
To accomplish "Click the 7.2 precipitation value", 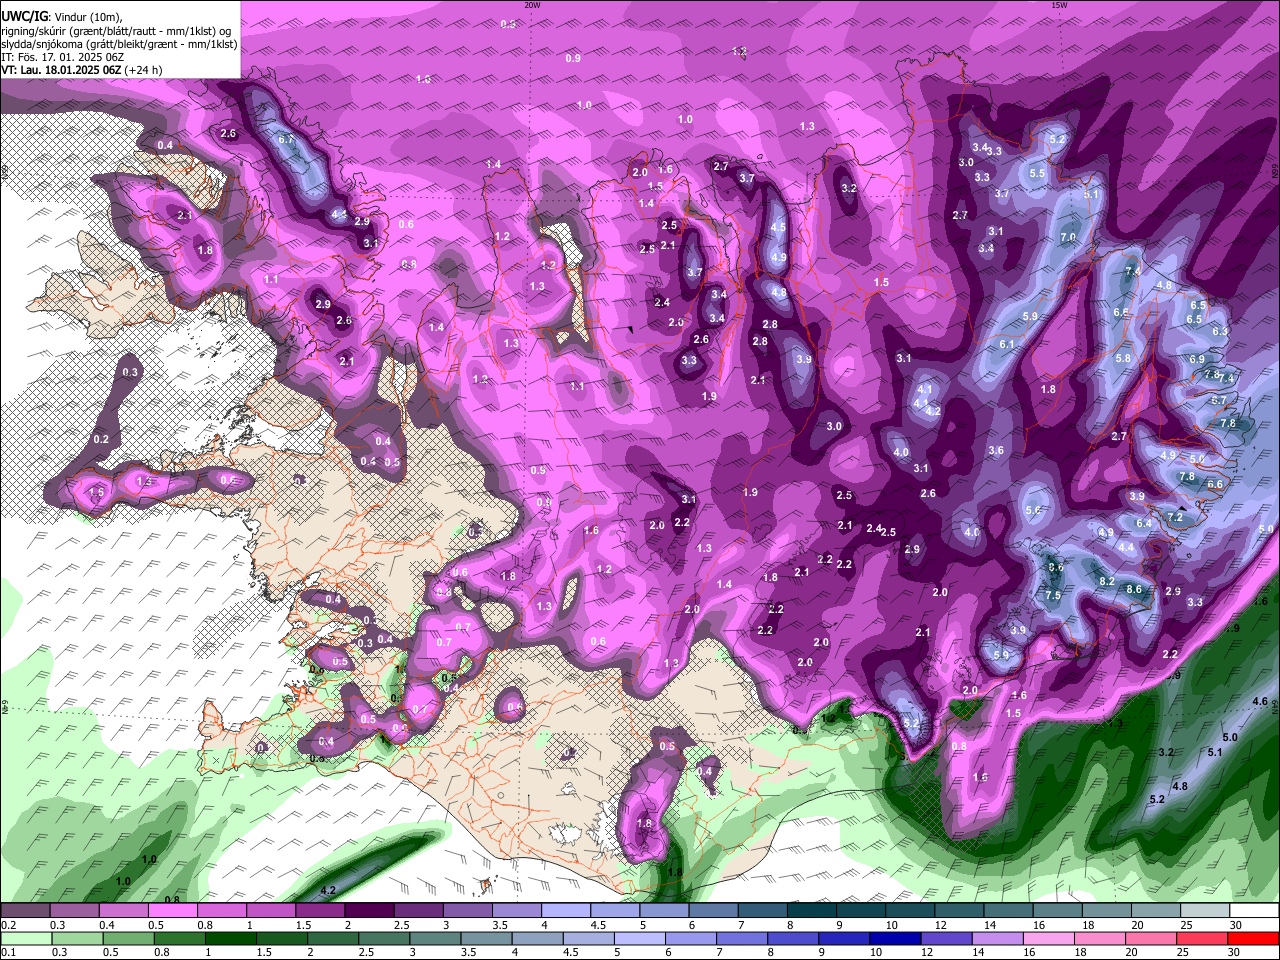I will click(1176, 517).
